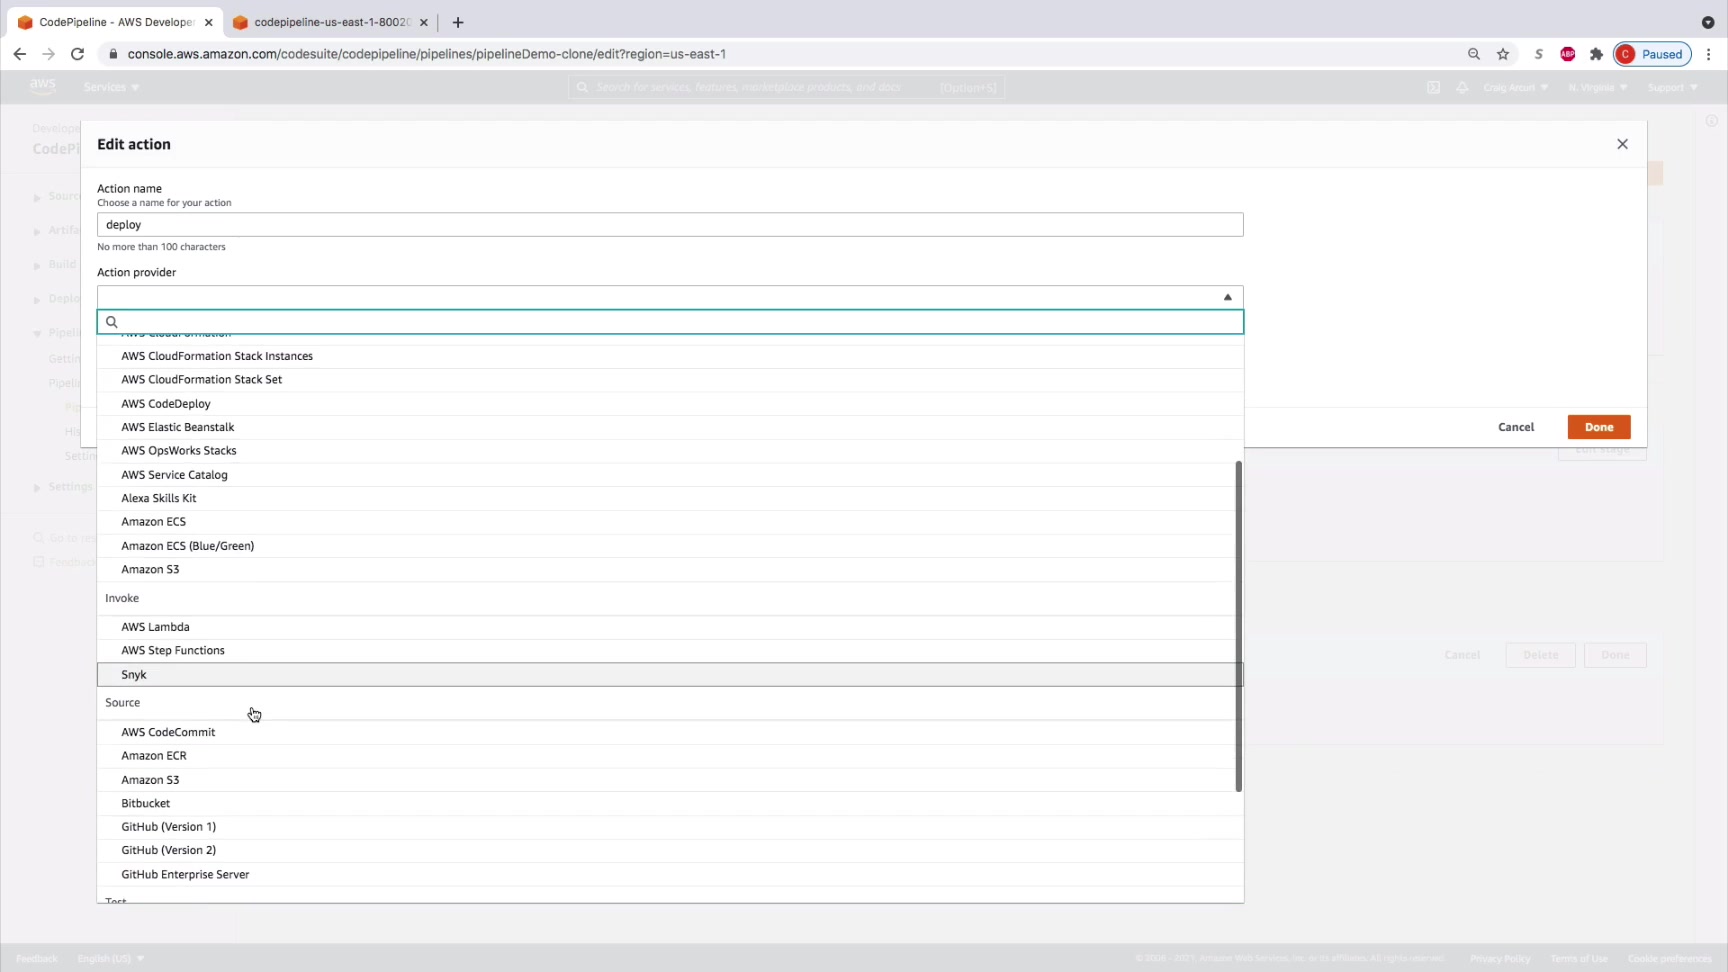Reload the current page
This screenshot has width=1728, height=972.
point(77,54)
